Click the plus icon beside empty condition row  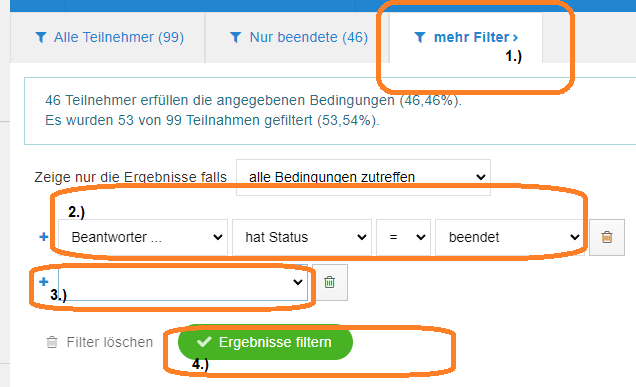[x=44, y=282]
